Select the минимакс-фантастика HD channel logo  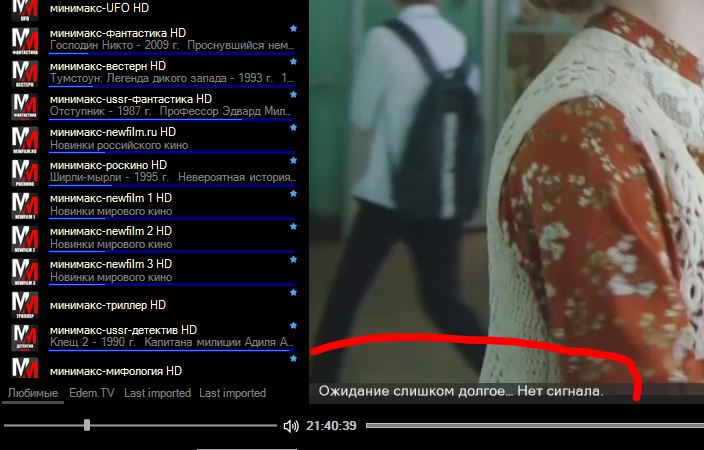[25, 41]
